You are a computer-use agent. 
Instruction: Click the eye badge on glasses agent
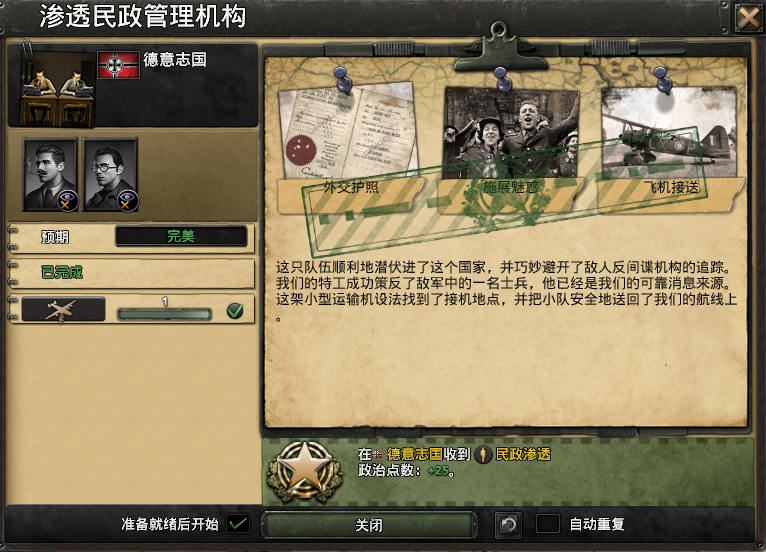(127, 201)
